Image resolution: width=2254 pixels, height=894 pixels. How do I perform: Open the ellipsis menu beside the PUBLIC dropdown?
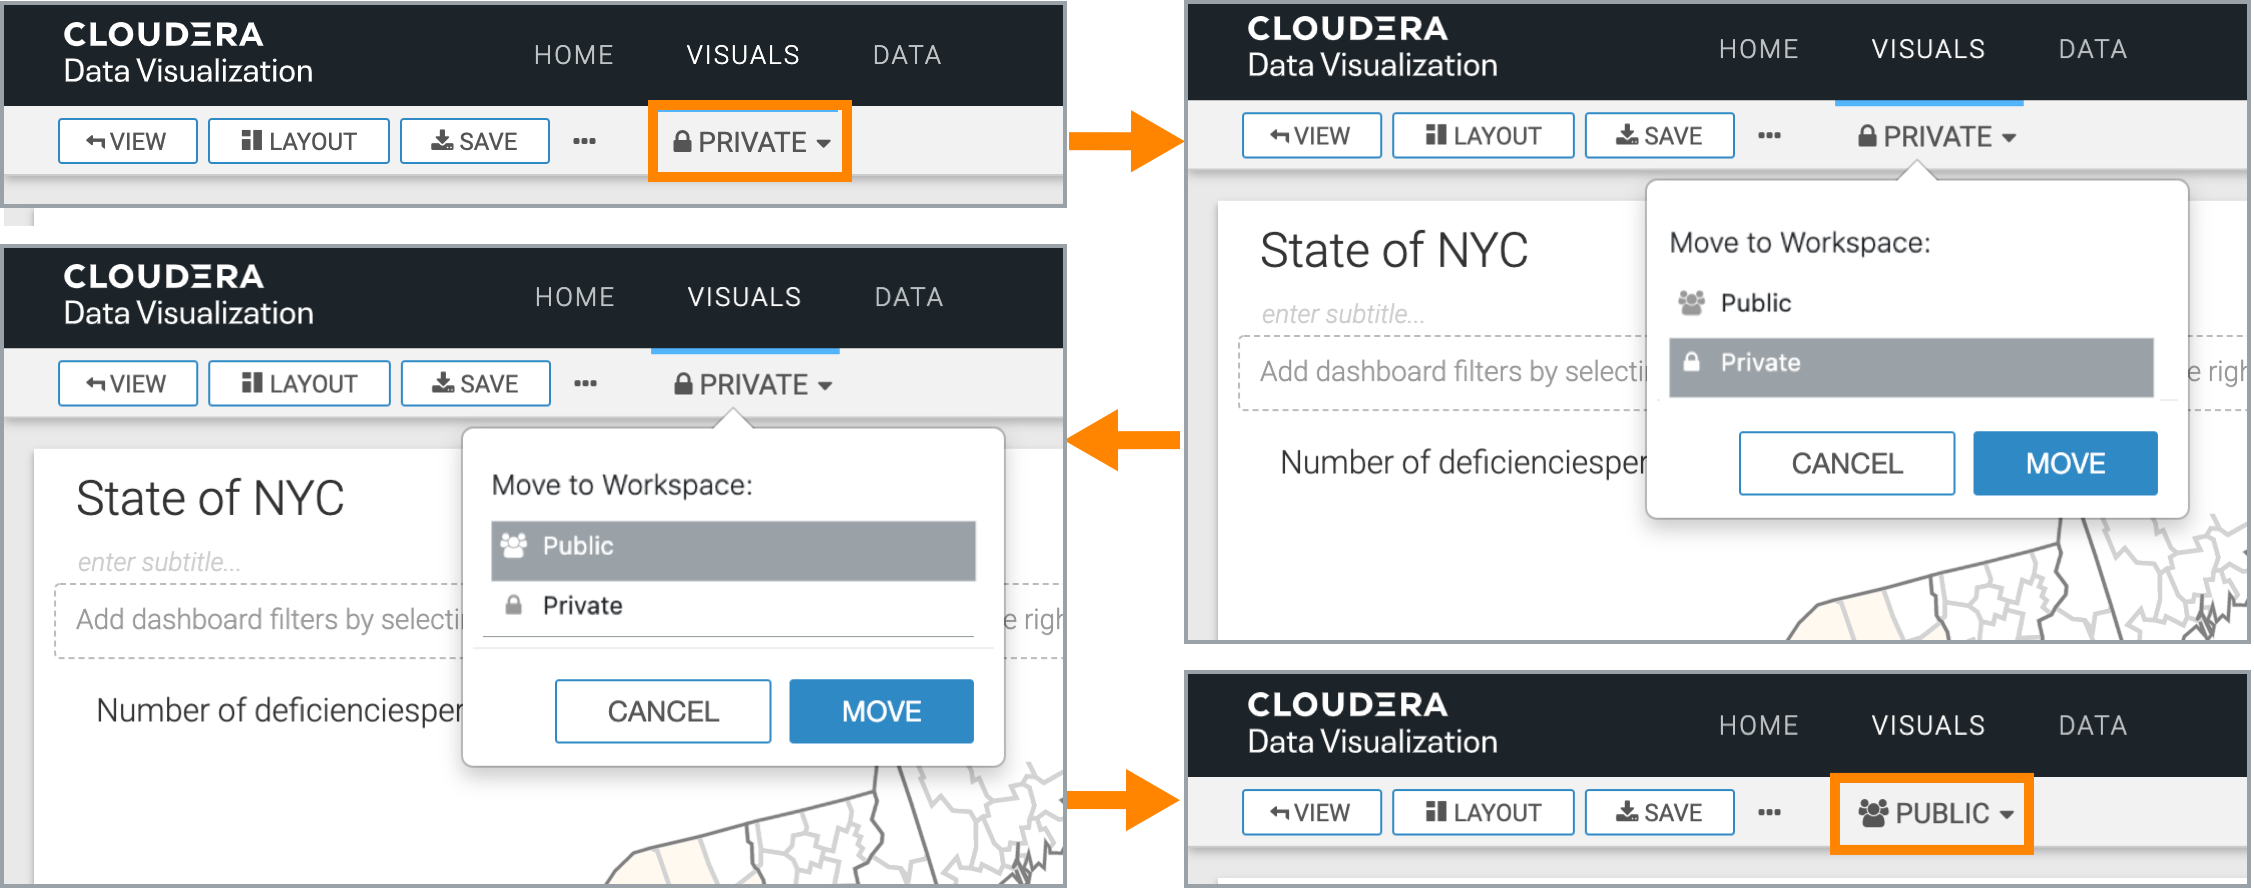(x=1769, y=813)
